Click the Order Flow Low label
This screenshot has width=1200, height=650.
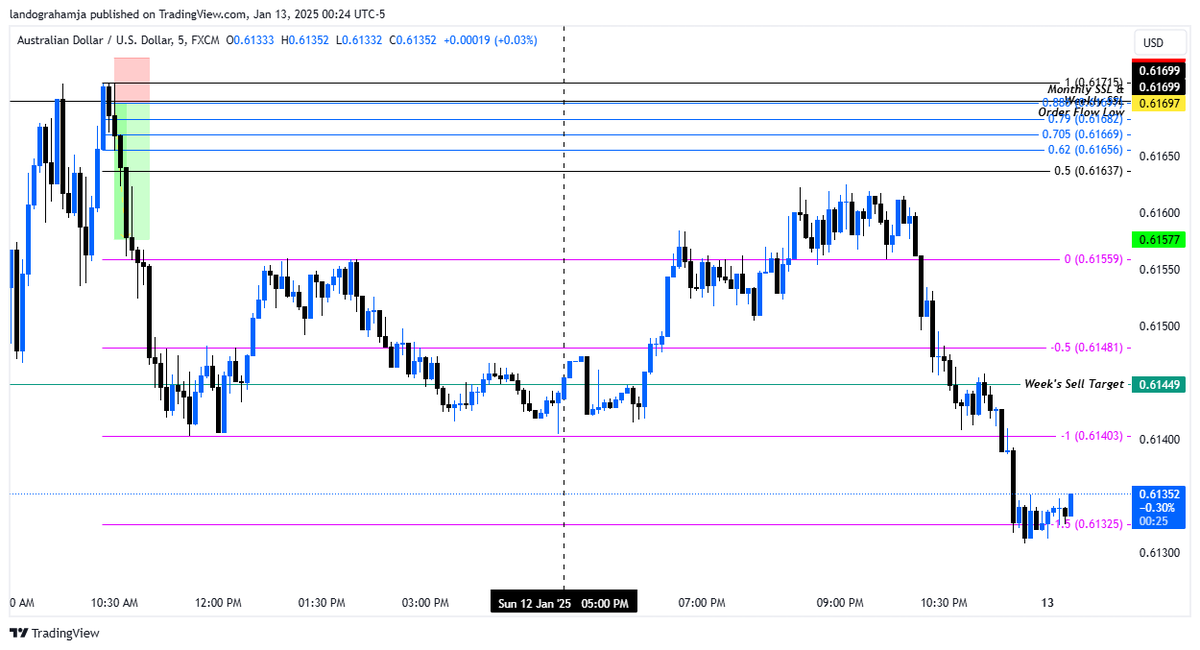click(1081, 113)
